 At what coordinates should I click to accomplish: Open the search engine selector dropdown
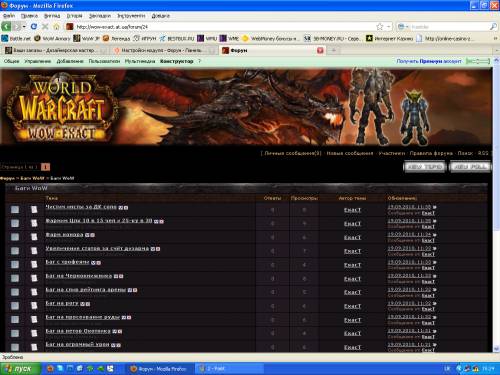[x=403, y=26]
